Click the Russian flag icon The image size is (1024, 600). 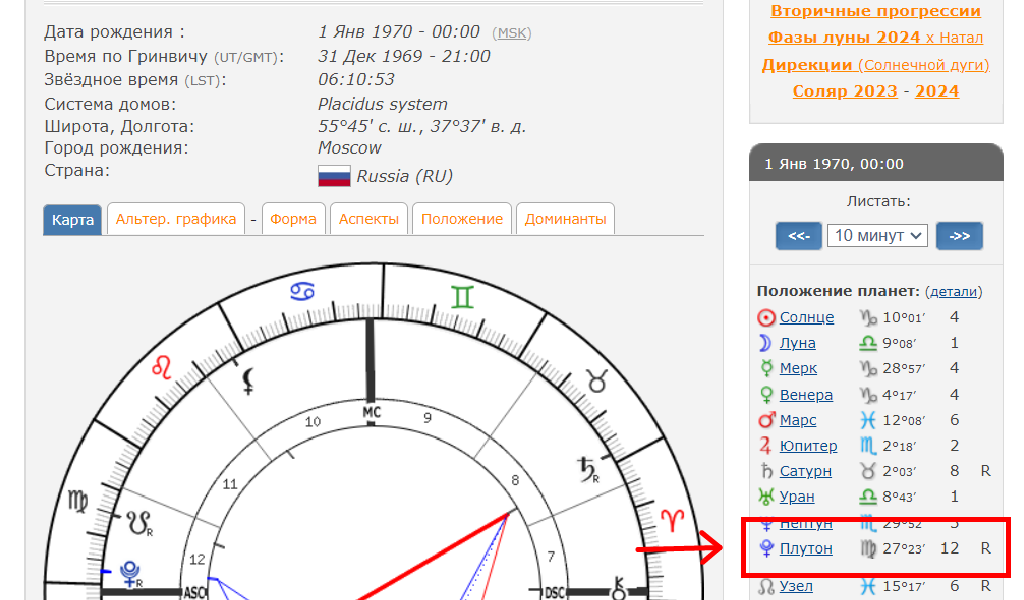tap(334, 176)
